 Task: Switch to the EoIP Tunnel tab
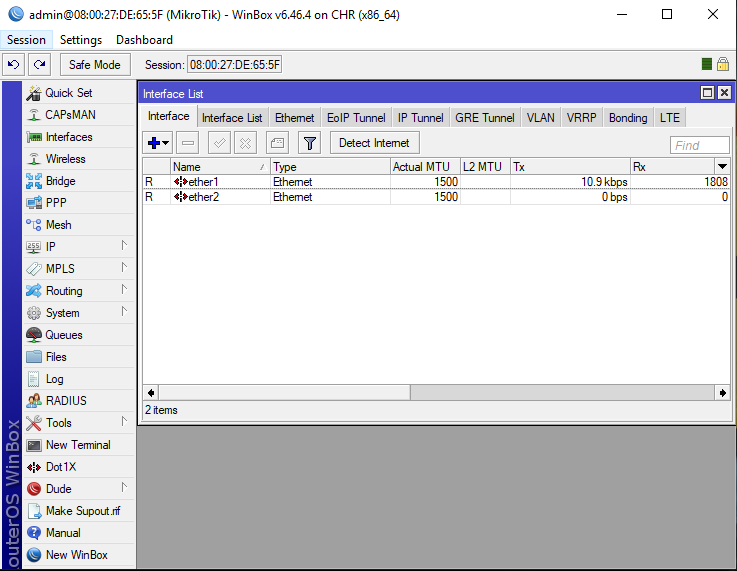[356, 117]
